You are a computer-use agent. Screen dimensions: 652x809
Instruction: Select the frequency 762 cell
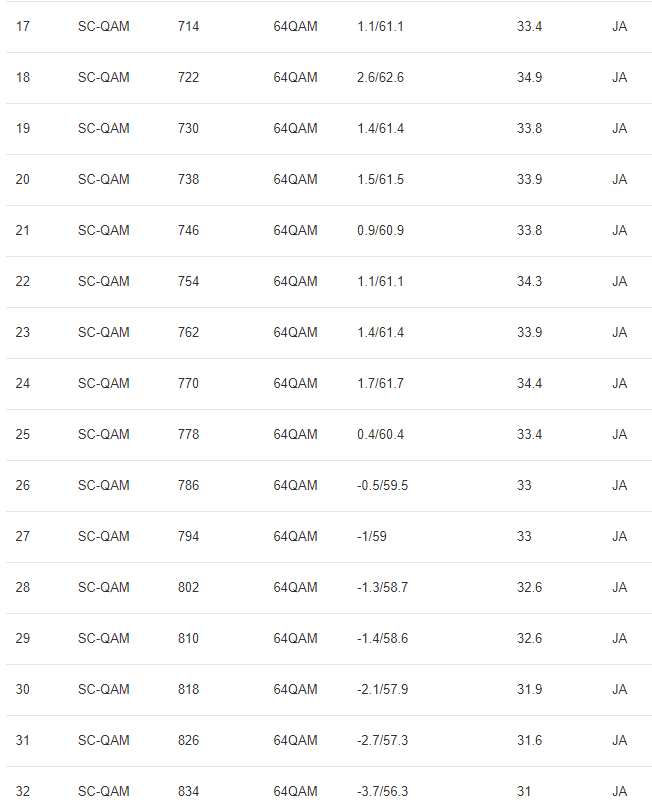(x=188, y=332)
